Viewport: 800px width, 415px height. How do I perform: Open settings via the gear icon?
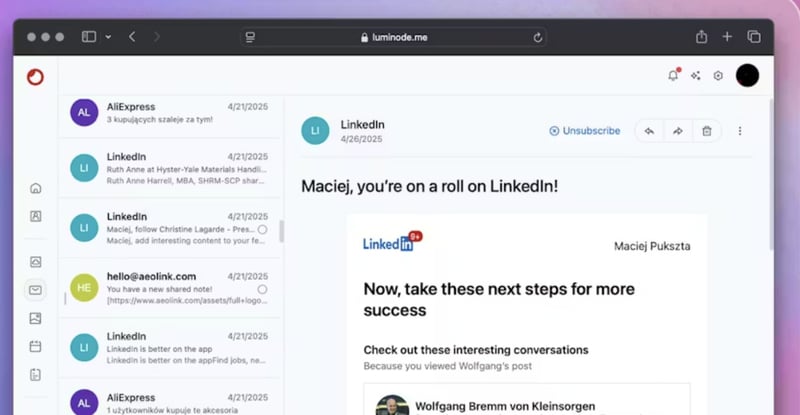pyautogui.click(x=718, y=75)
